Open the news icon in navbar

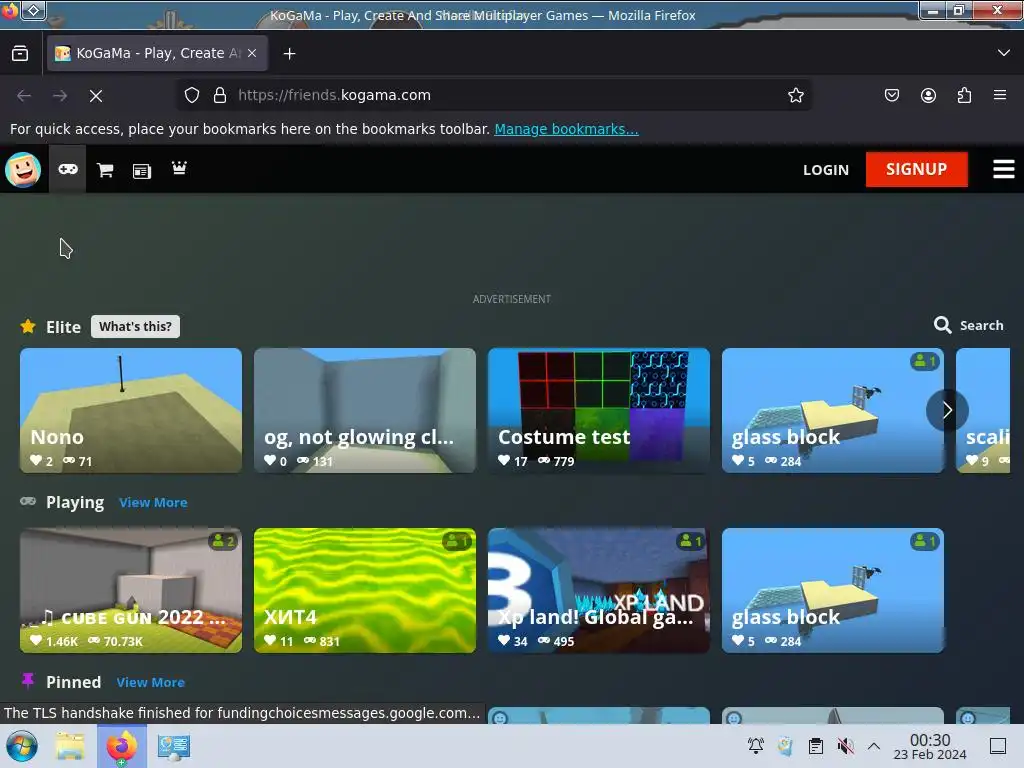142,171
